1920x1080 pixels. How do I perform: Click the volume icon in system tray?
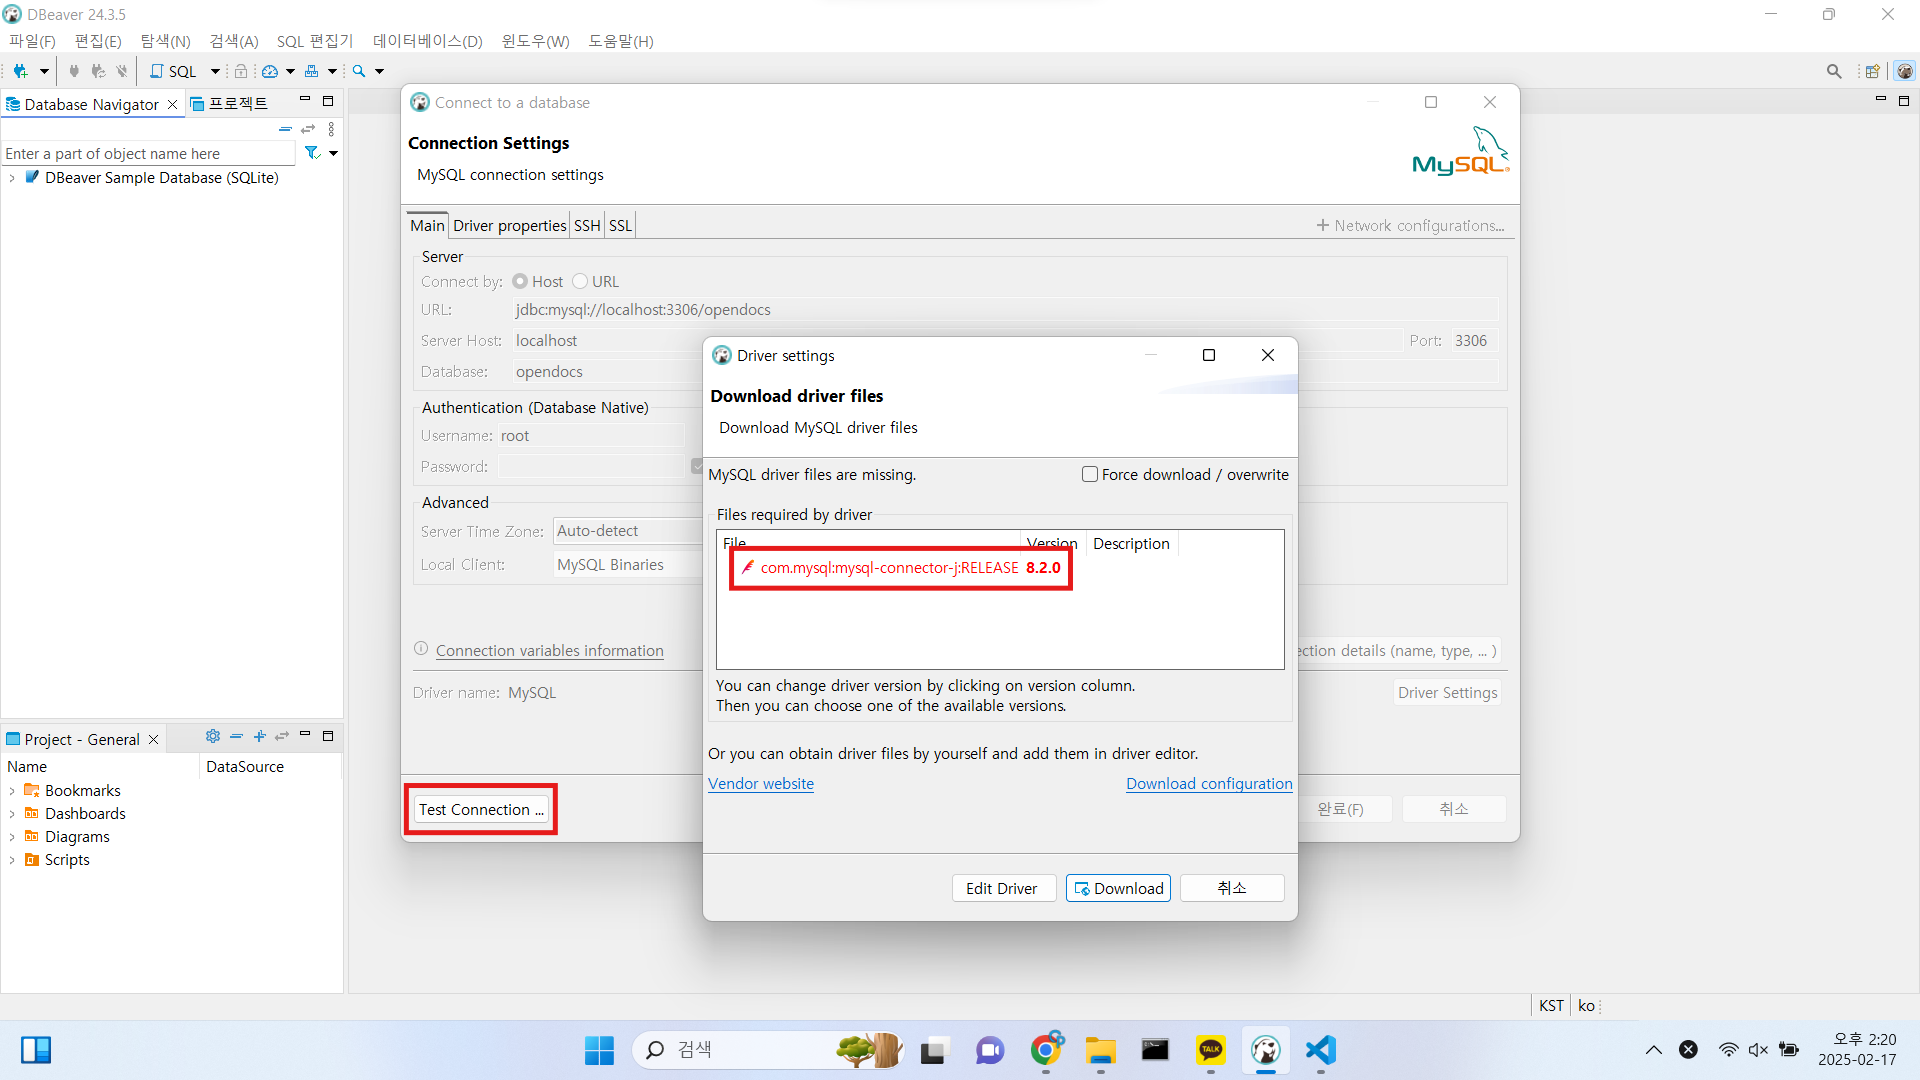pos(1759,1050)
